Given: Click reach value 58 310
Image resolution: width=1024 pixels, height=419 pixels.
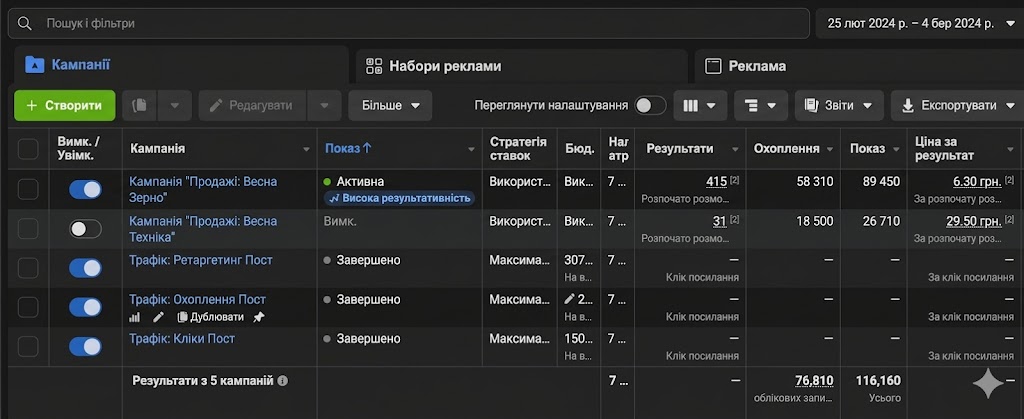Looking at the screenshot, I should pos(815,182).
